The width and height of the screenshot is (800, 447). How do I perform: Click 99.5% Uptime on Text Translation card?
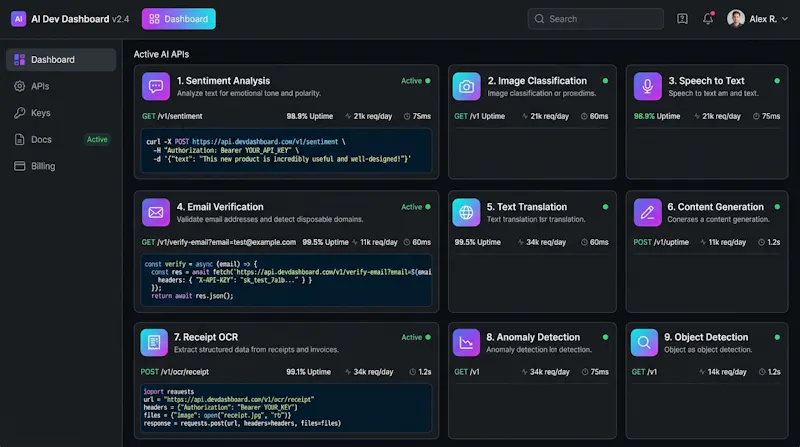[x=478, y=242]
